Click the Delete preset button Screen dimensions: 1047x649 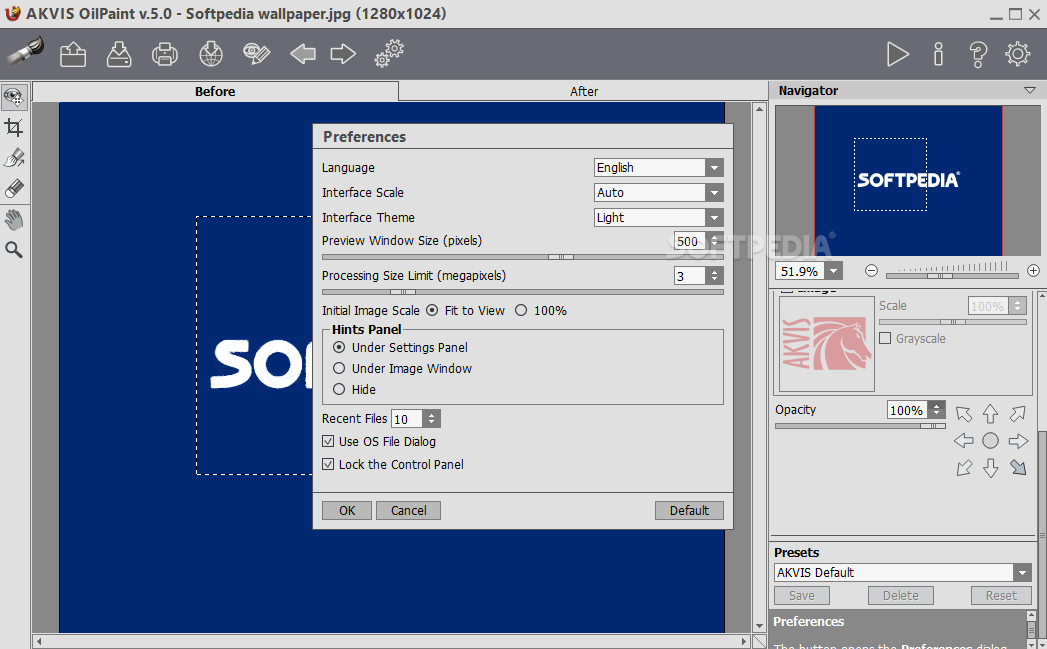coord(900,595)
